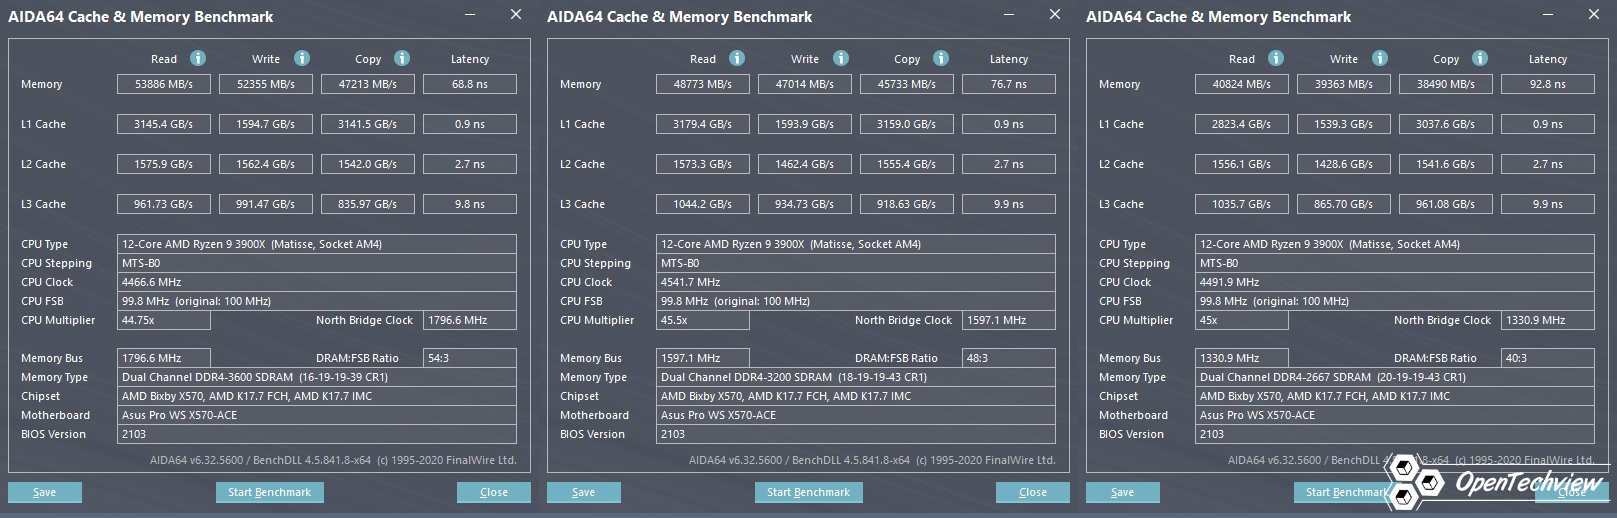Image resolution: width=1617 pixels, height=518 pixels.
Task: Start Benchmark in left window
Action: pos(270,492)
